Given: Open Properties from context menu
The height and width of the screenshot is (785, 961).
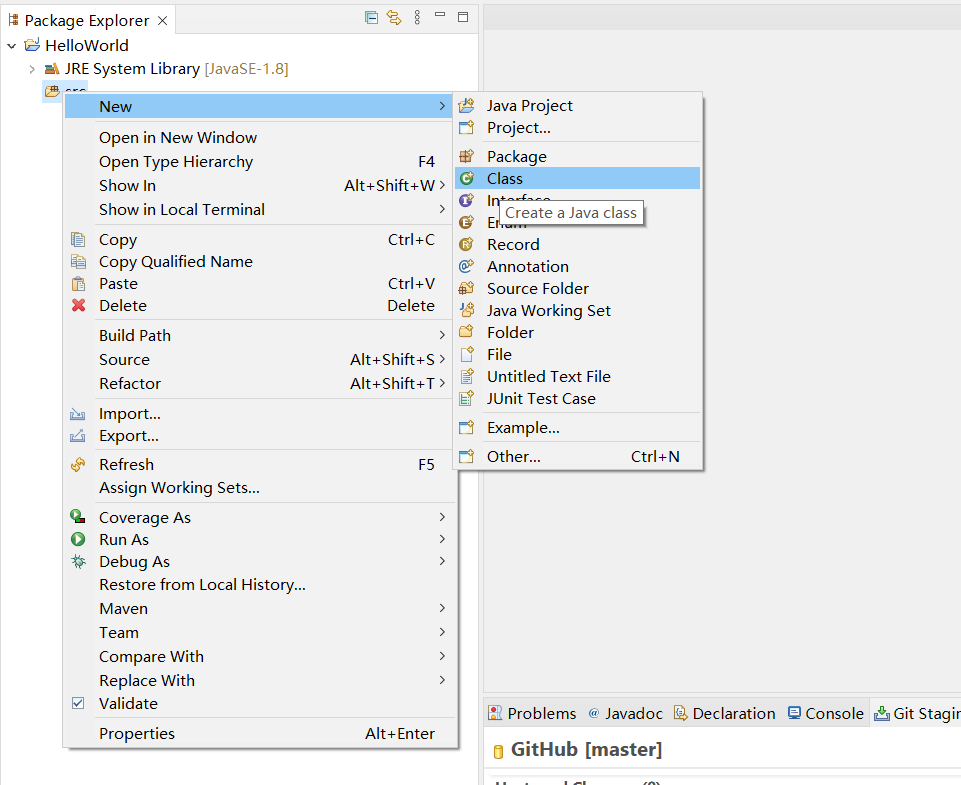Looking at the screenshot, I should click(x=260, y=734).
